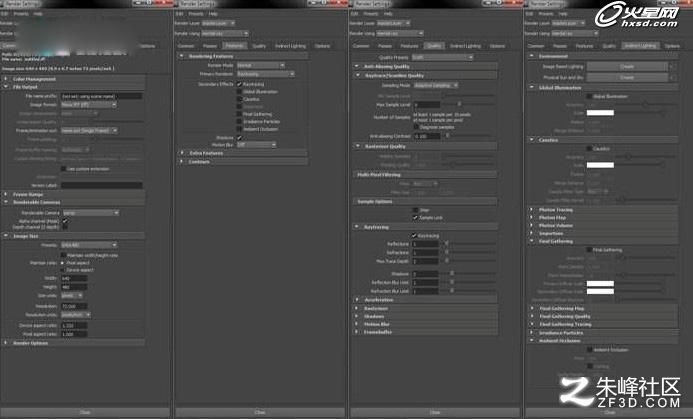This screenshot has height=419, width=693.
Task: Enable Diagnose samples checkbox in Quality window
Action: click(416, 127)
